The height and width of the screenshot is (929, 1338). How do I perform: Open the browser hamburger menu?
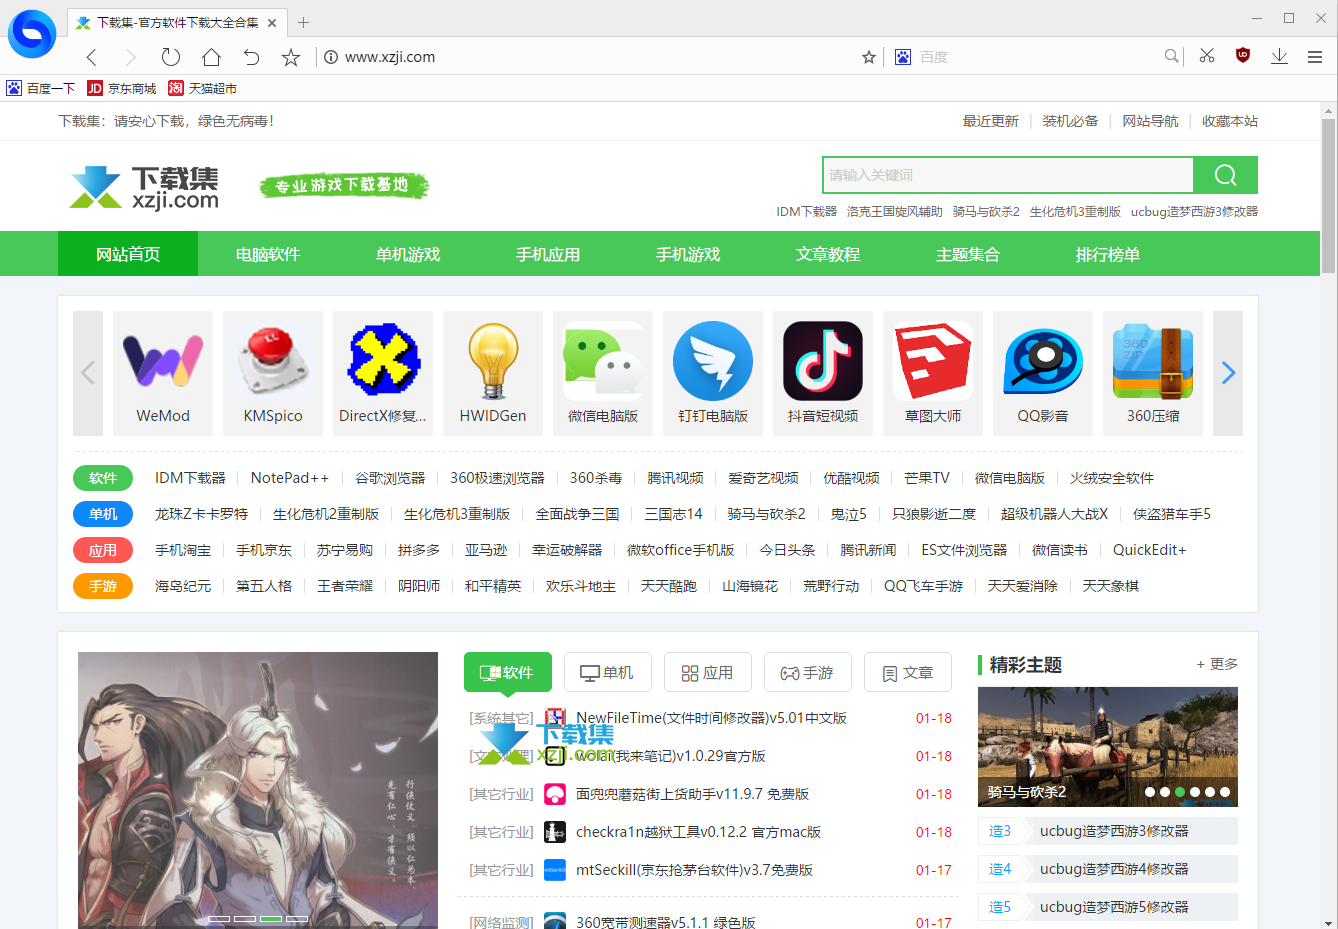1315,57
